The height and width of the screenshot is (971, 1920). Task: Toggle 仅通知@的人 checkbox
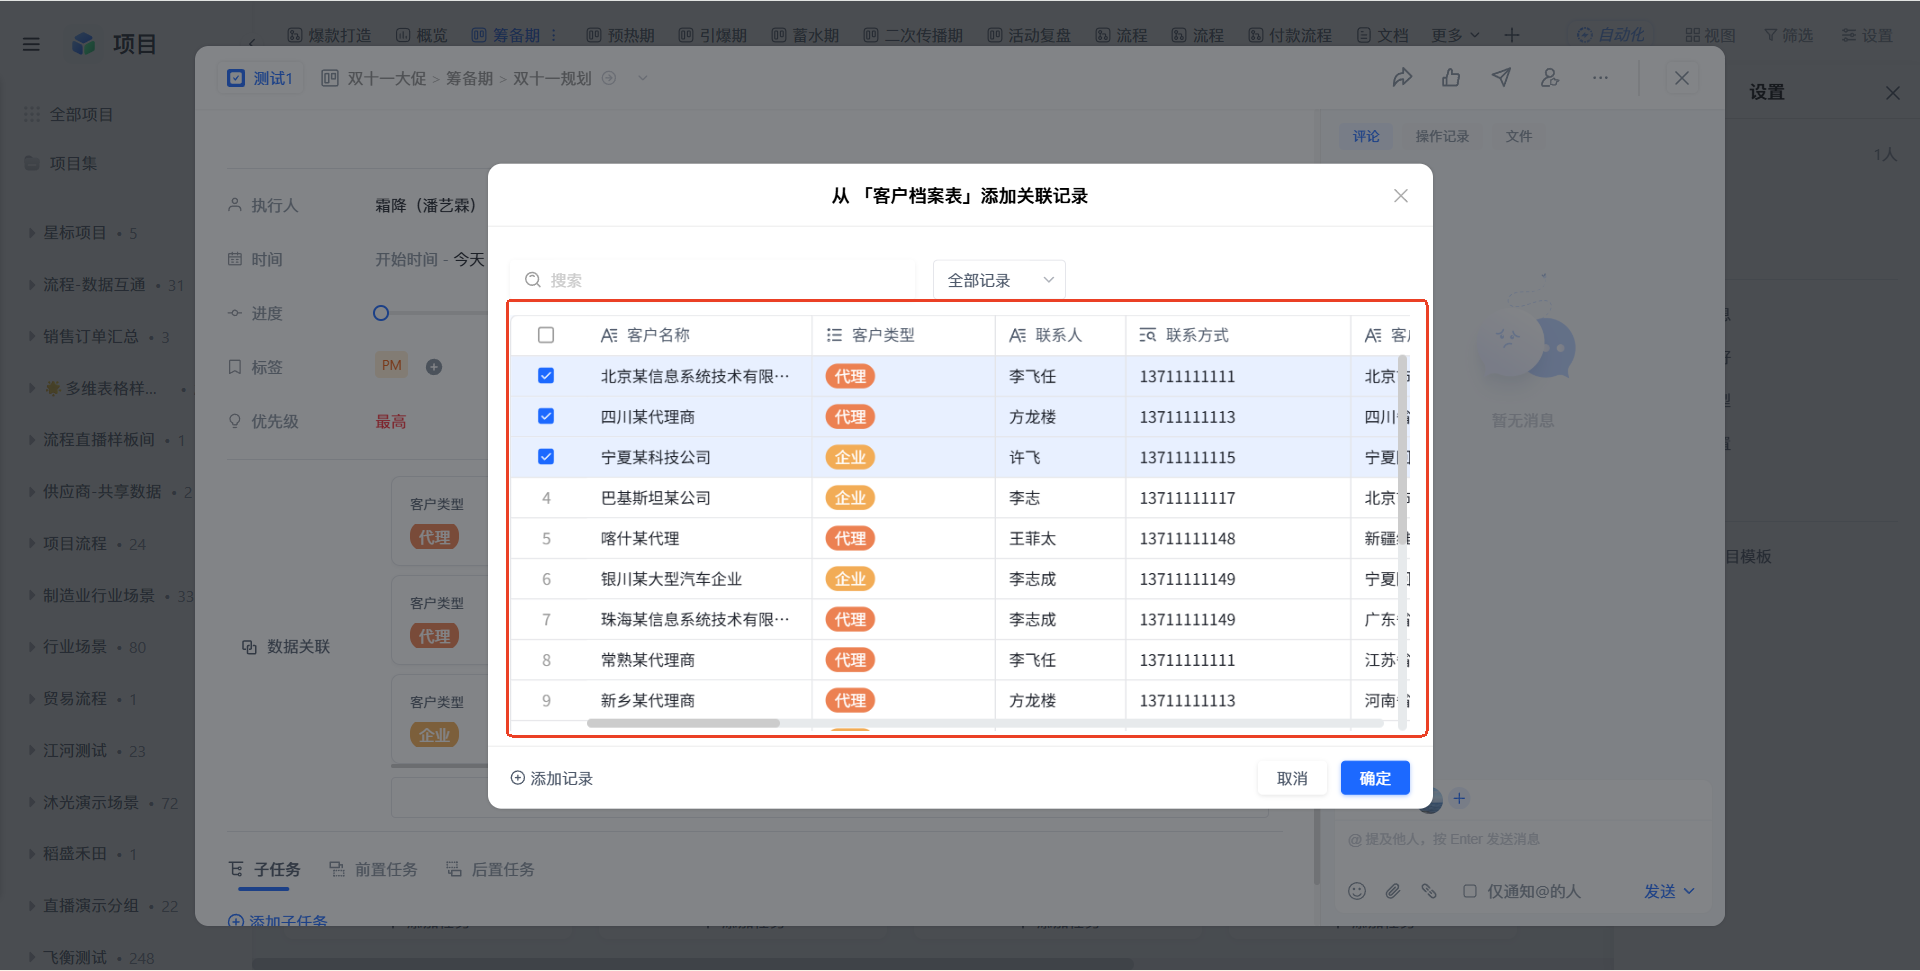tap(1470, 891)
